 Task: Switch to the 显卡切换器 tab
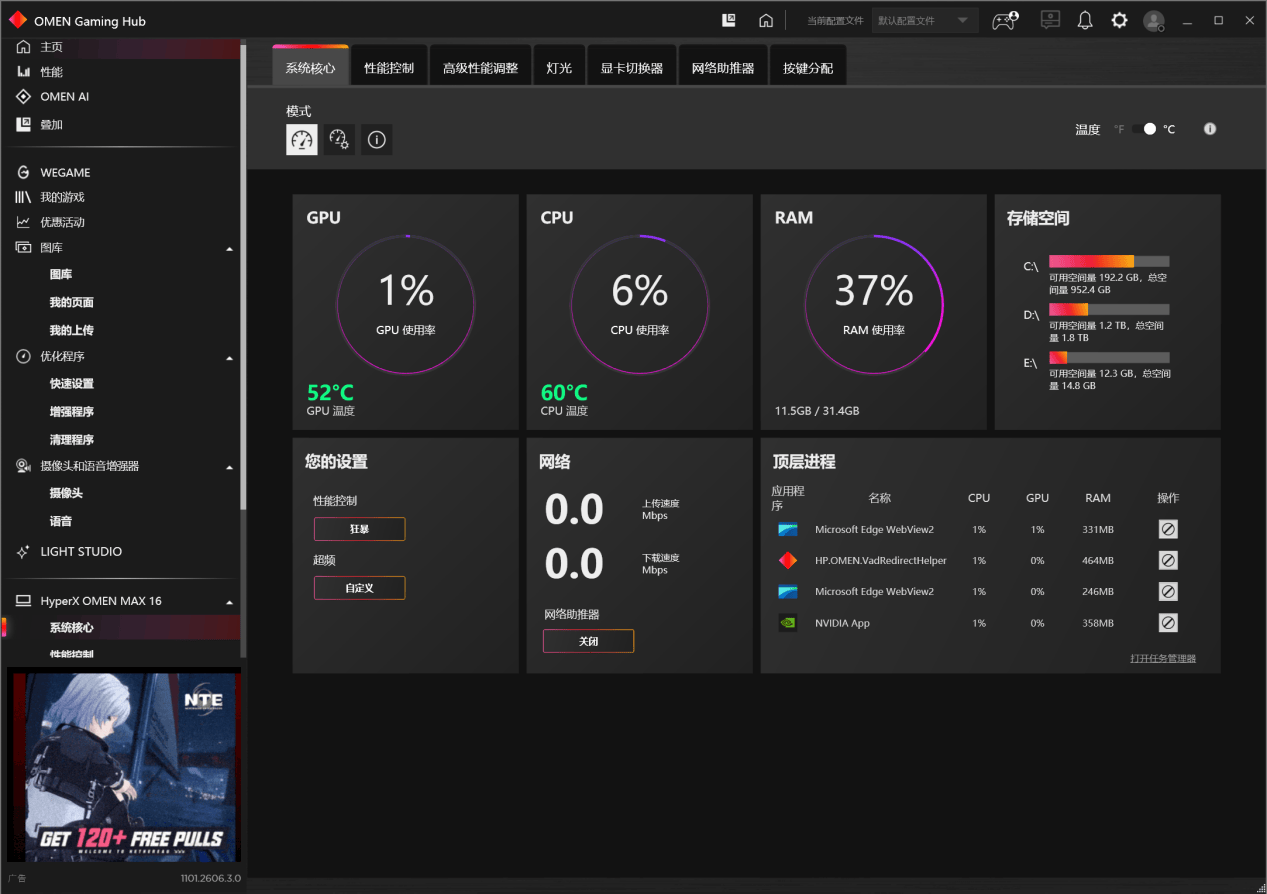click(632, 68)
